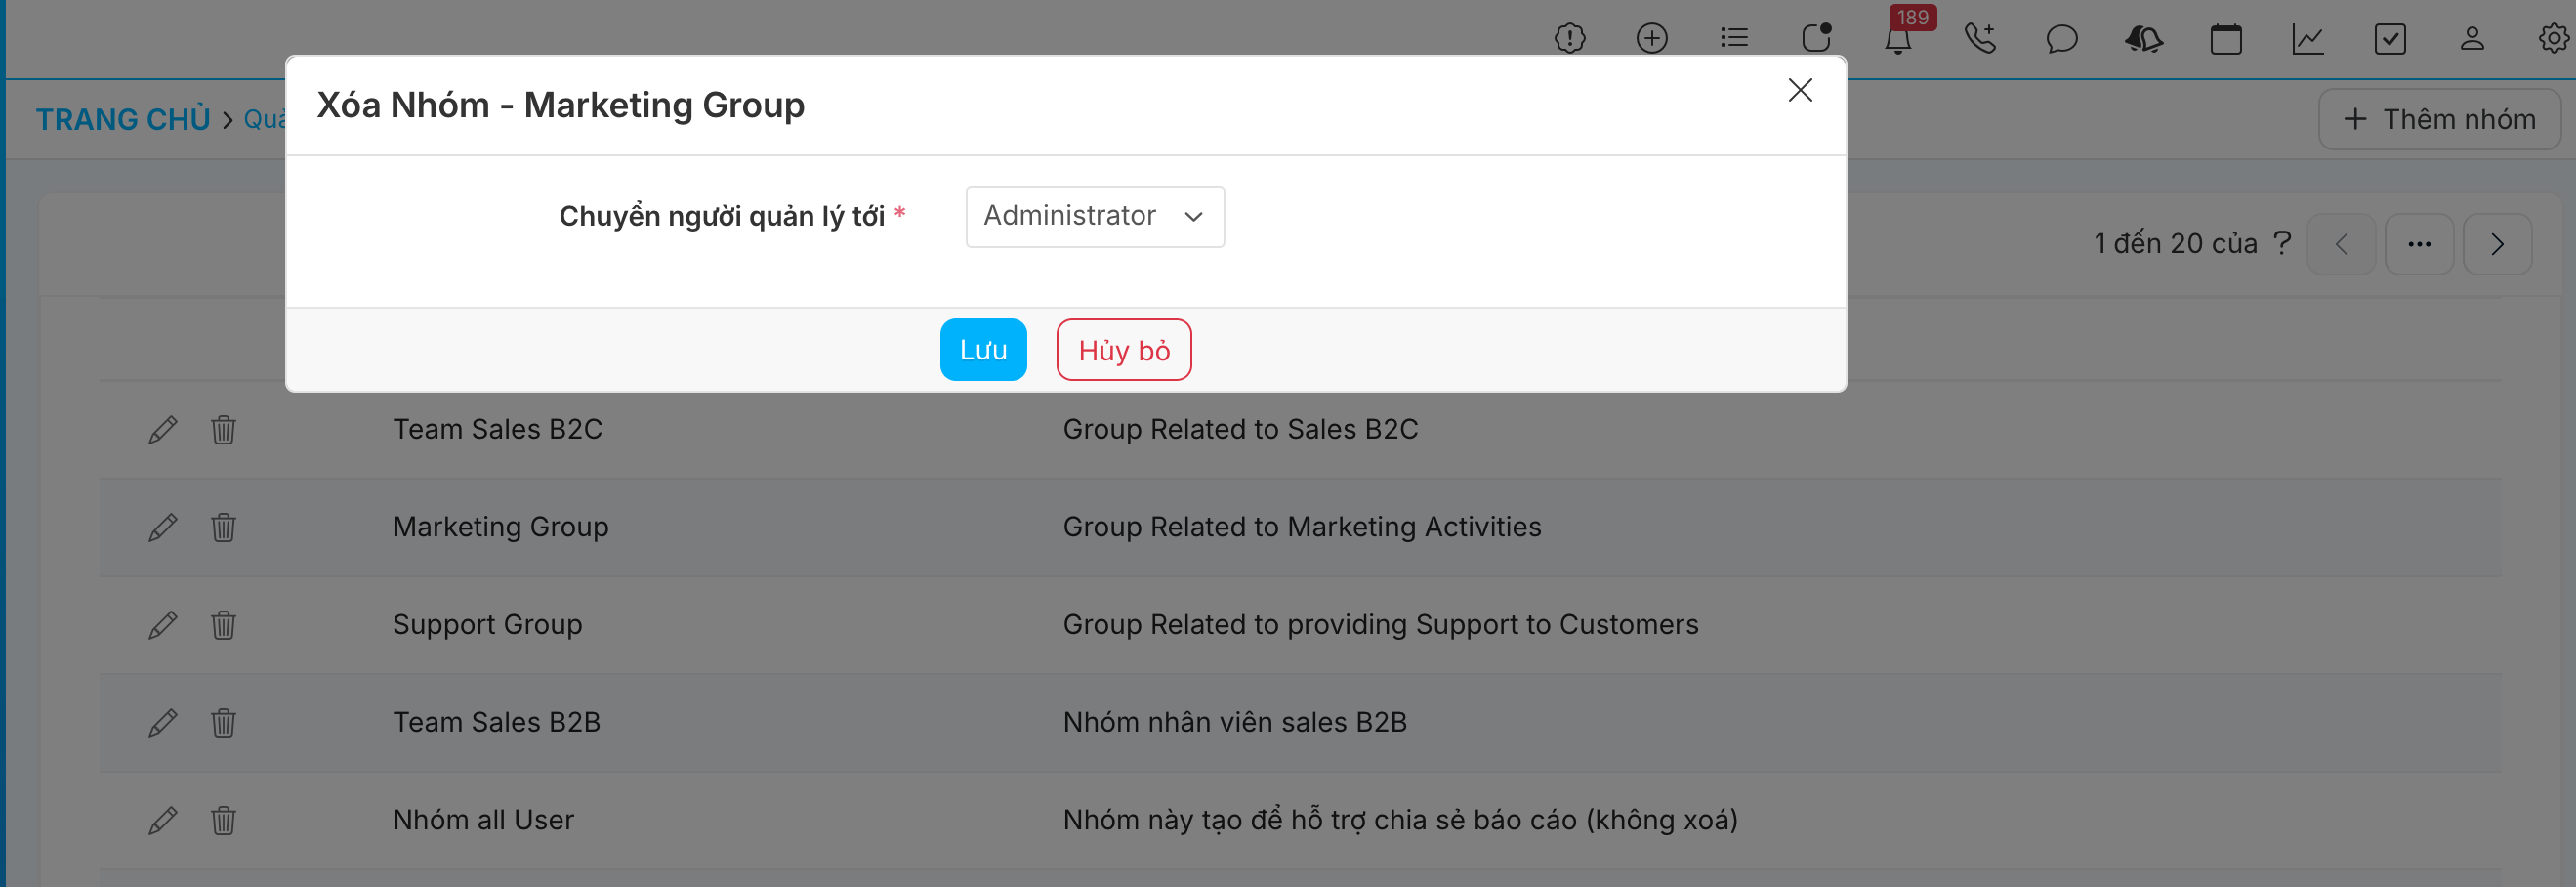This screenshot has width=2576, height=887.
Task: Click the user profile icon
Action: tap(2471, 39)
